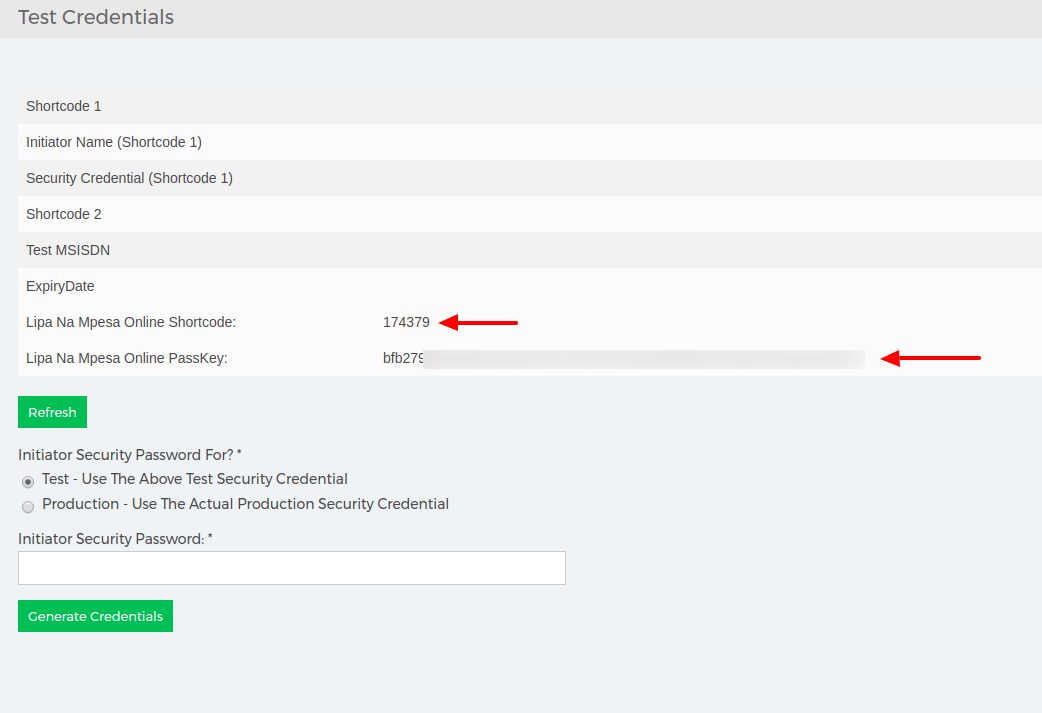The image size is (1042, 713).
Task: Click the Shortcode 1 row label
Action: click(x=64, y=106)
